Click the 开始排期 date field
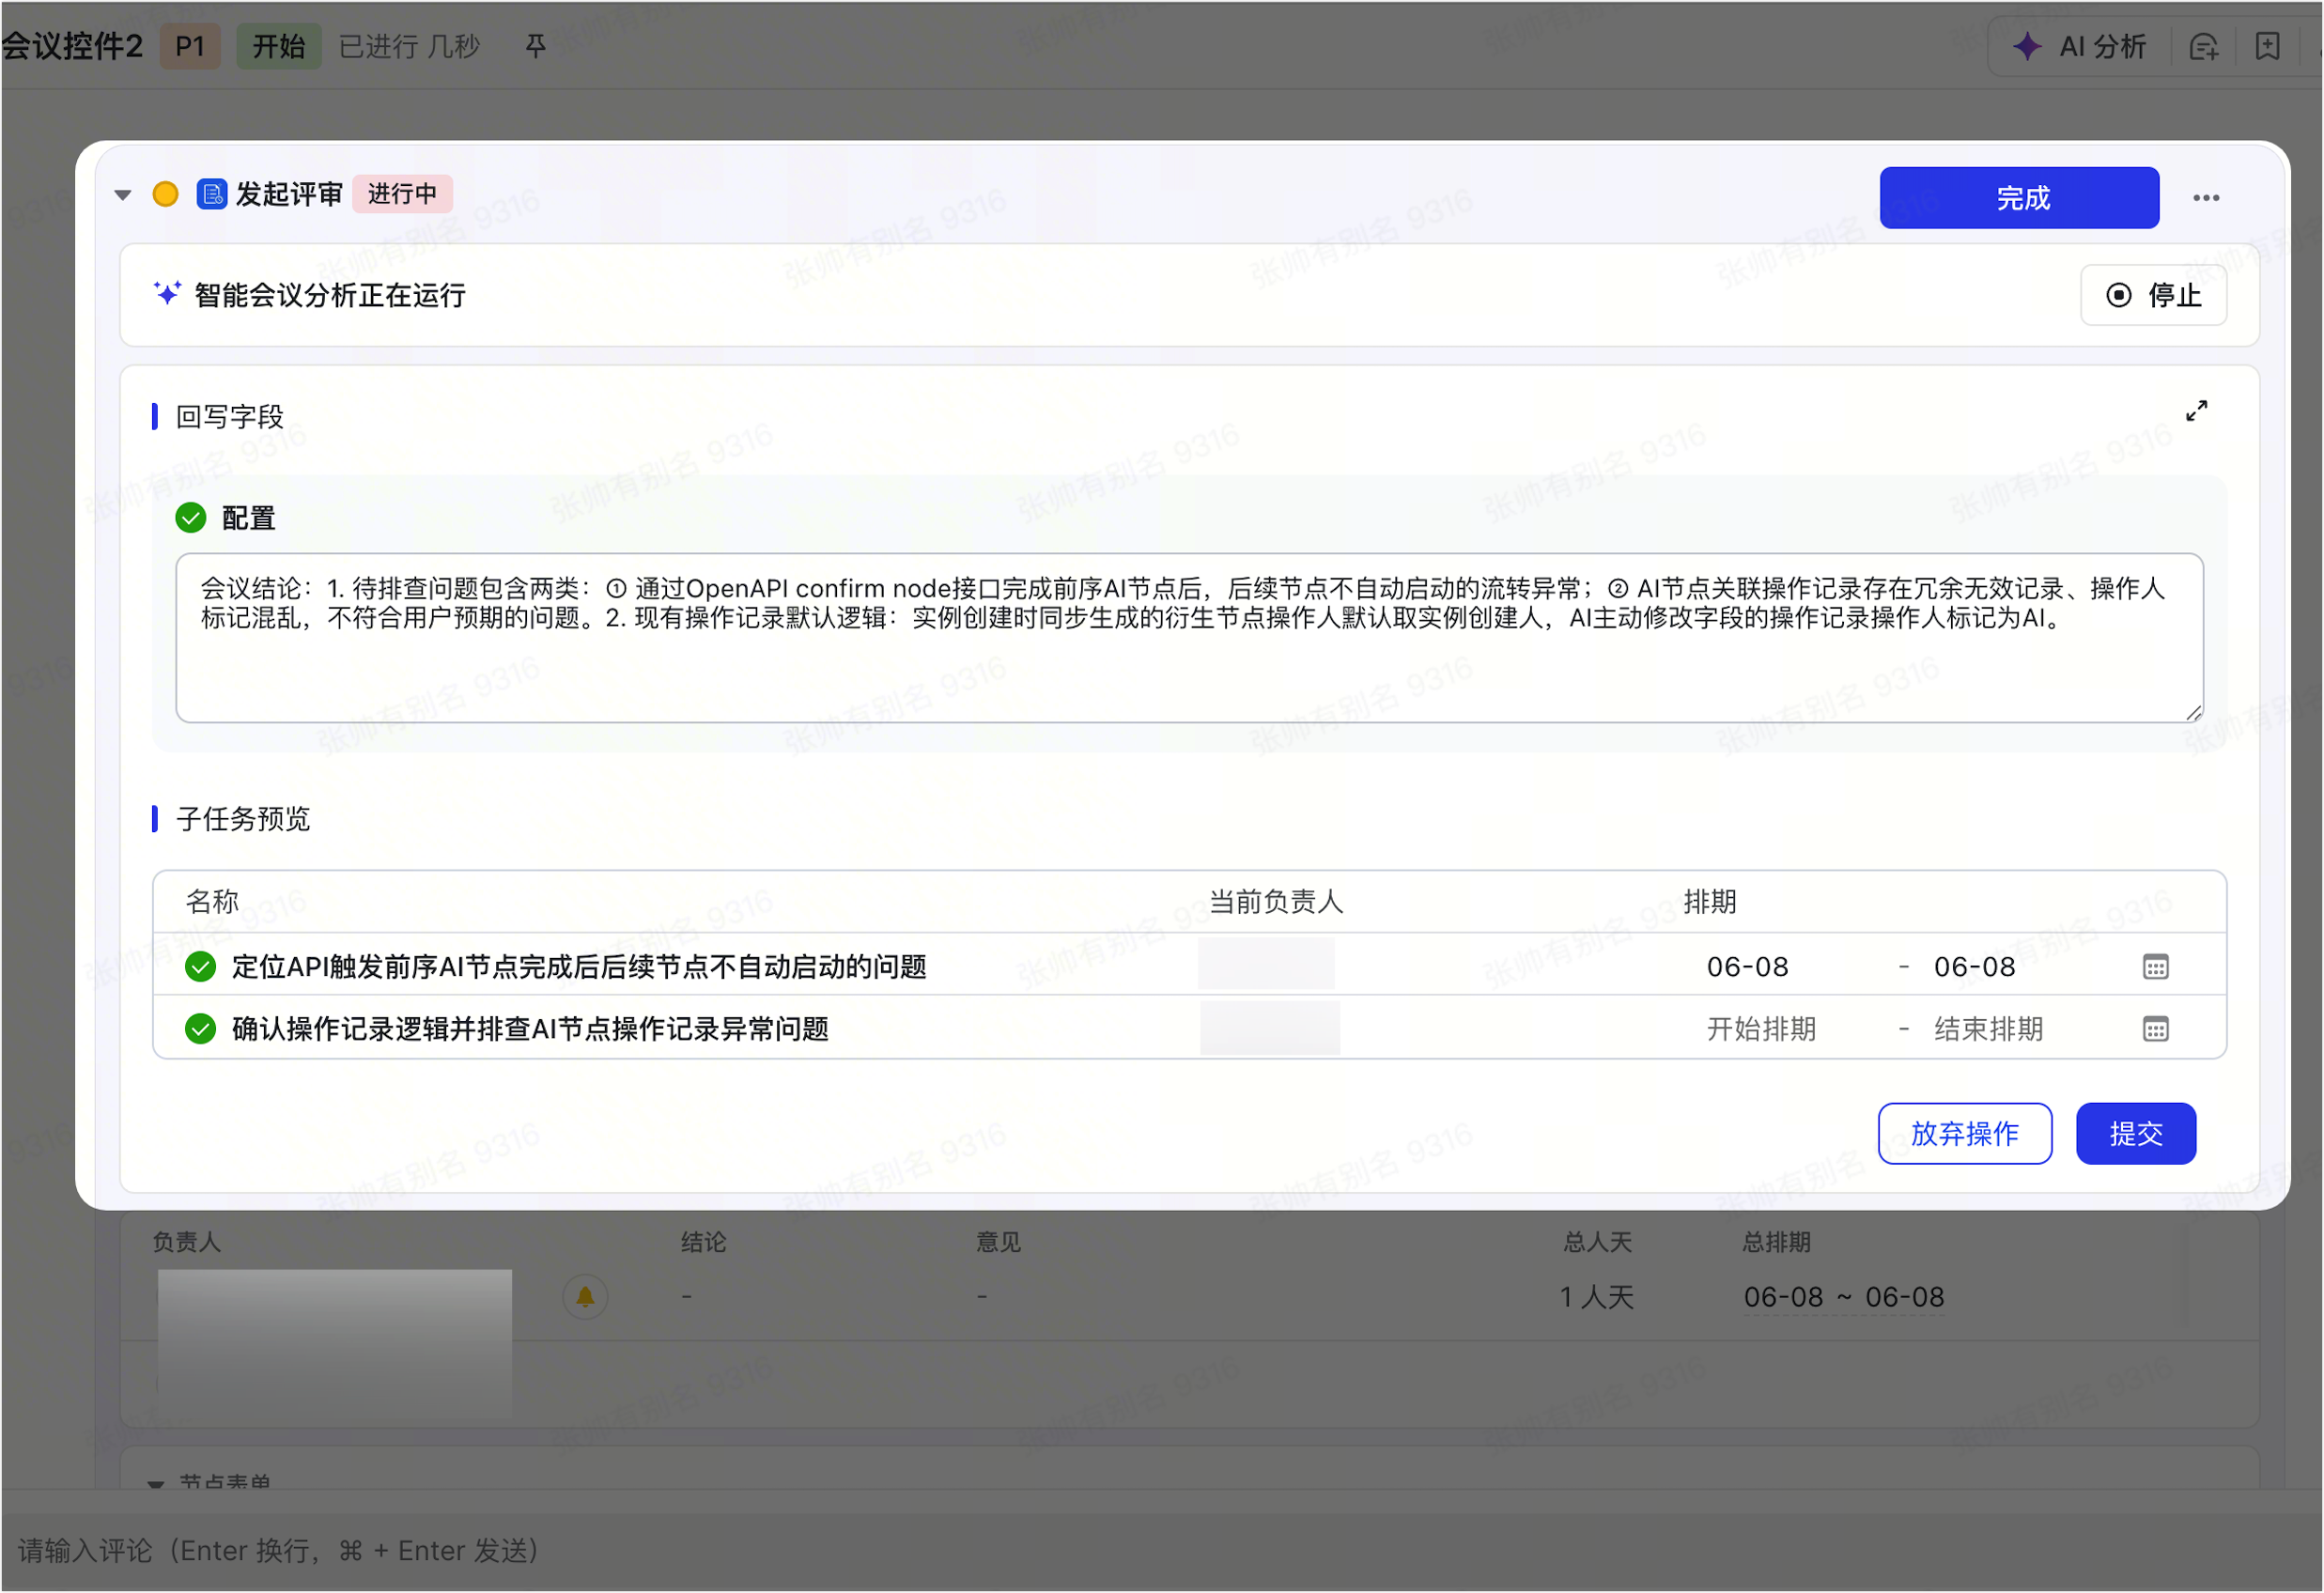Viewport: 2324px width, 1593px height. coord(1761,1029)
